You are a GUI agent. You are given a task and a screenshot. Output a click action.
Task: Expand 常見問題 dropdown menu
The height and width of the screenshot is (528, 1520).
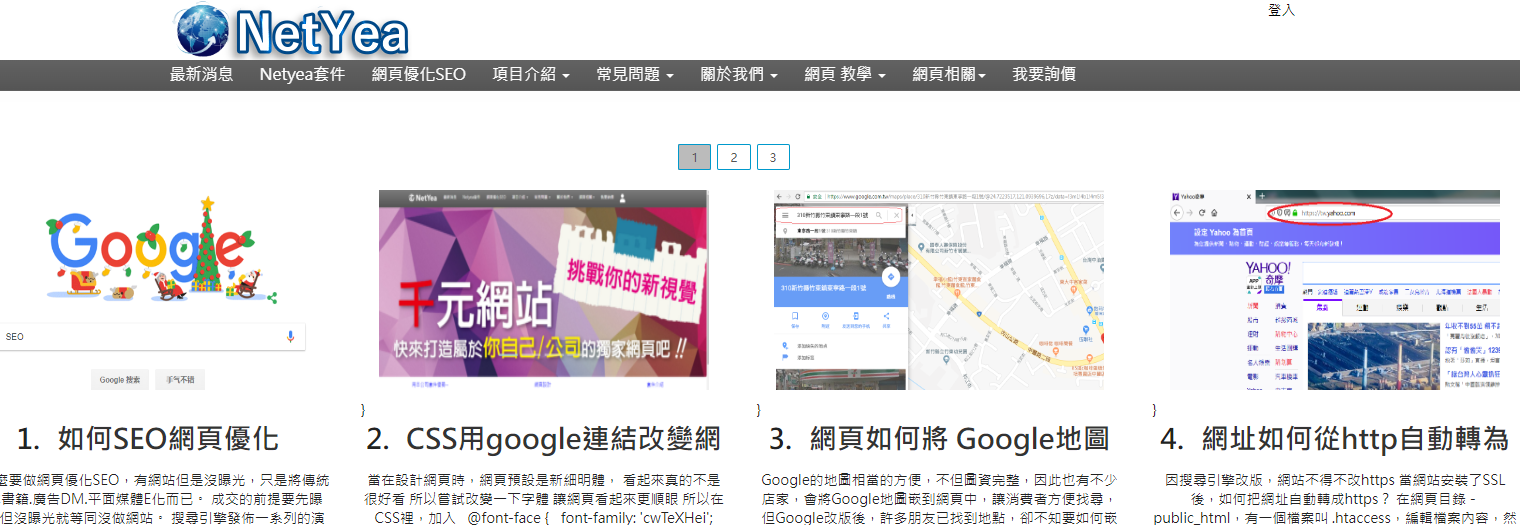click(635, 74)
